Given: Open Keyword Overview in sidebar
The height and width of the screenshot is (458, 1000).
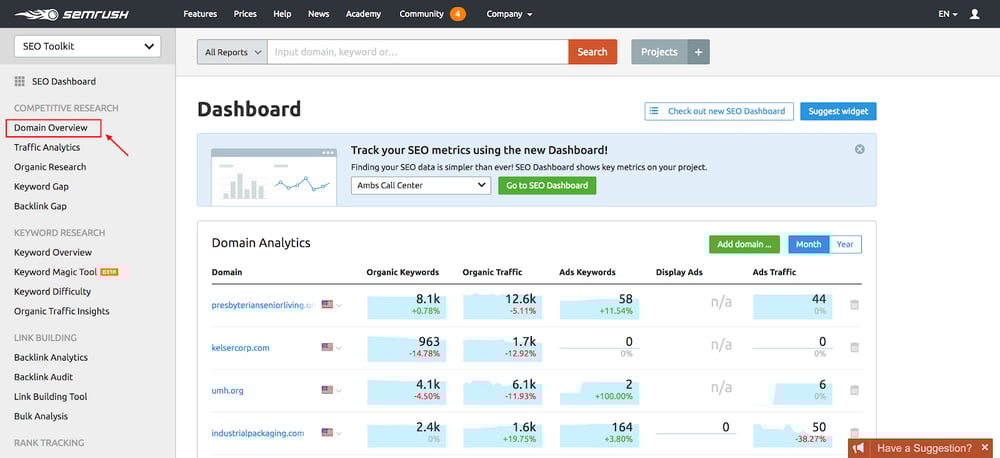Looking at the screenshot, I should 53,253.
